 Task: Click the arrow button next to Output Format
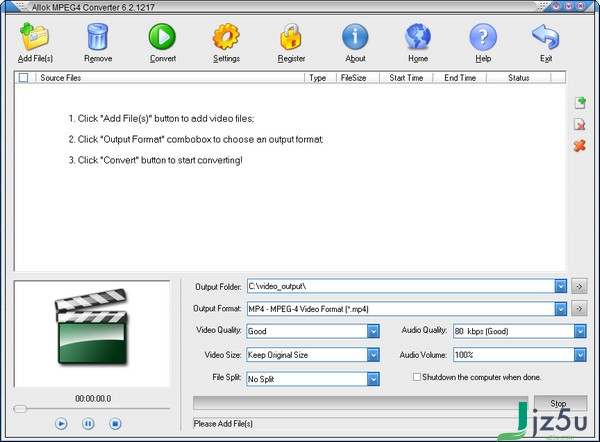pos(579,309)
